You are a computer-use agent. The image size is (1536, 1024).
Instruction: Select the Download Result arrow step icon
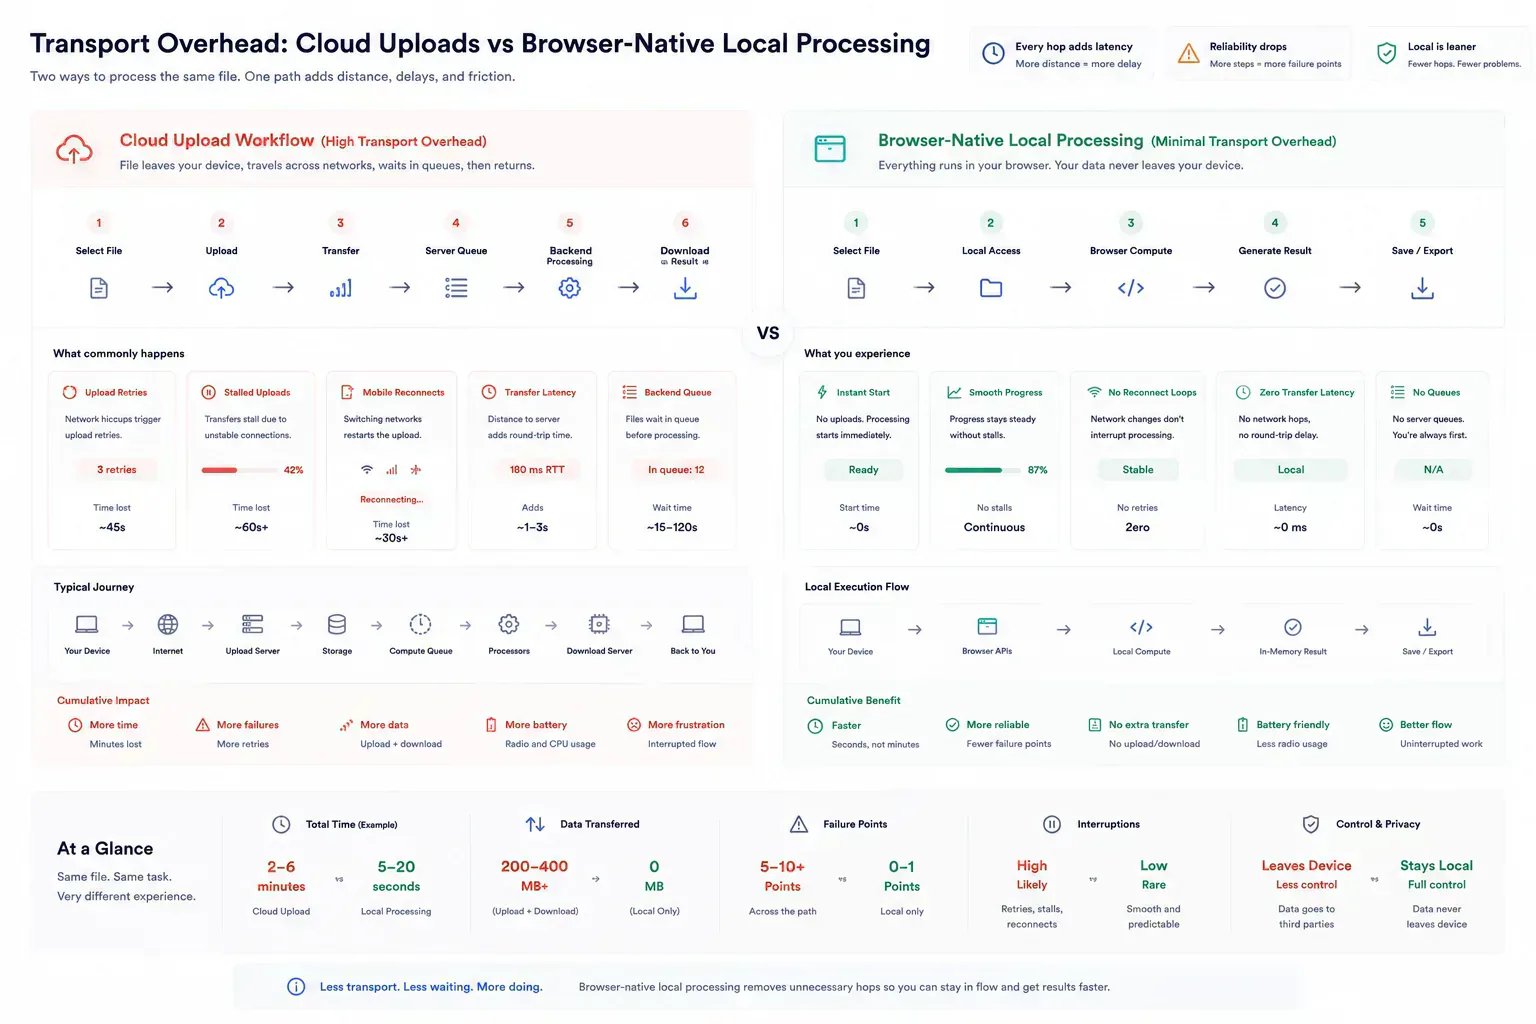685,288
